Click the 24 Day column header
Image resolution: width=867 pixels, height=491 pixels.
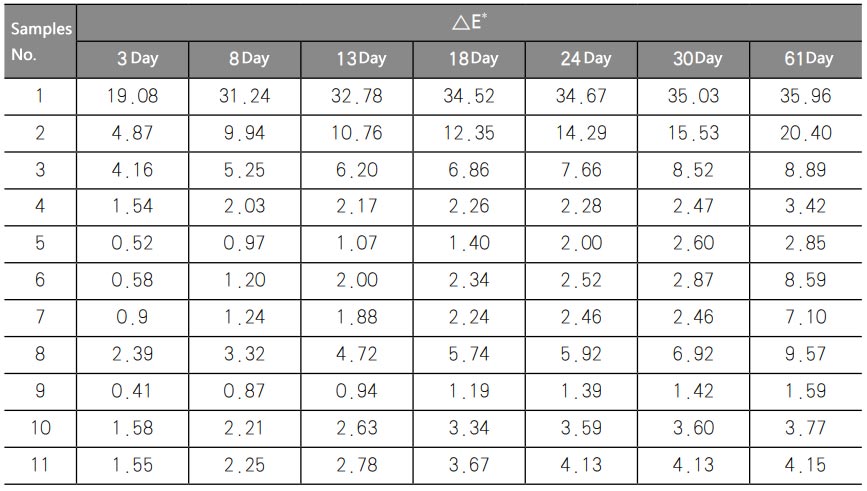click(585, 59)
